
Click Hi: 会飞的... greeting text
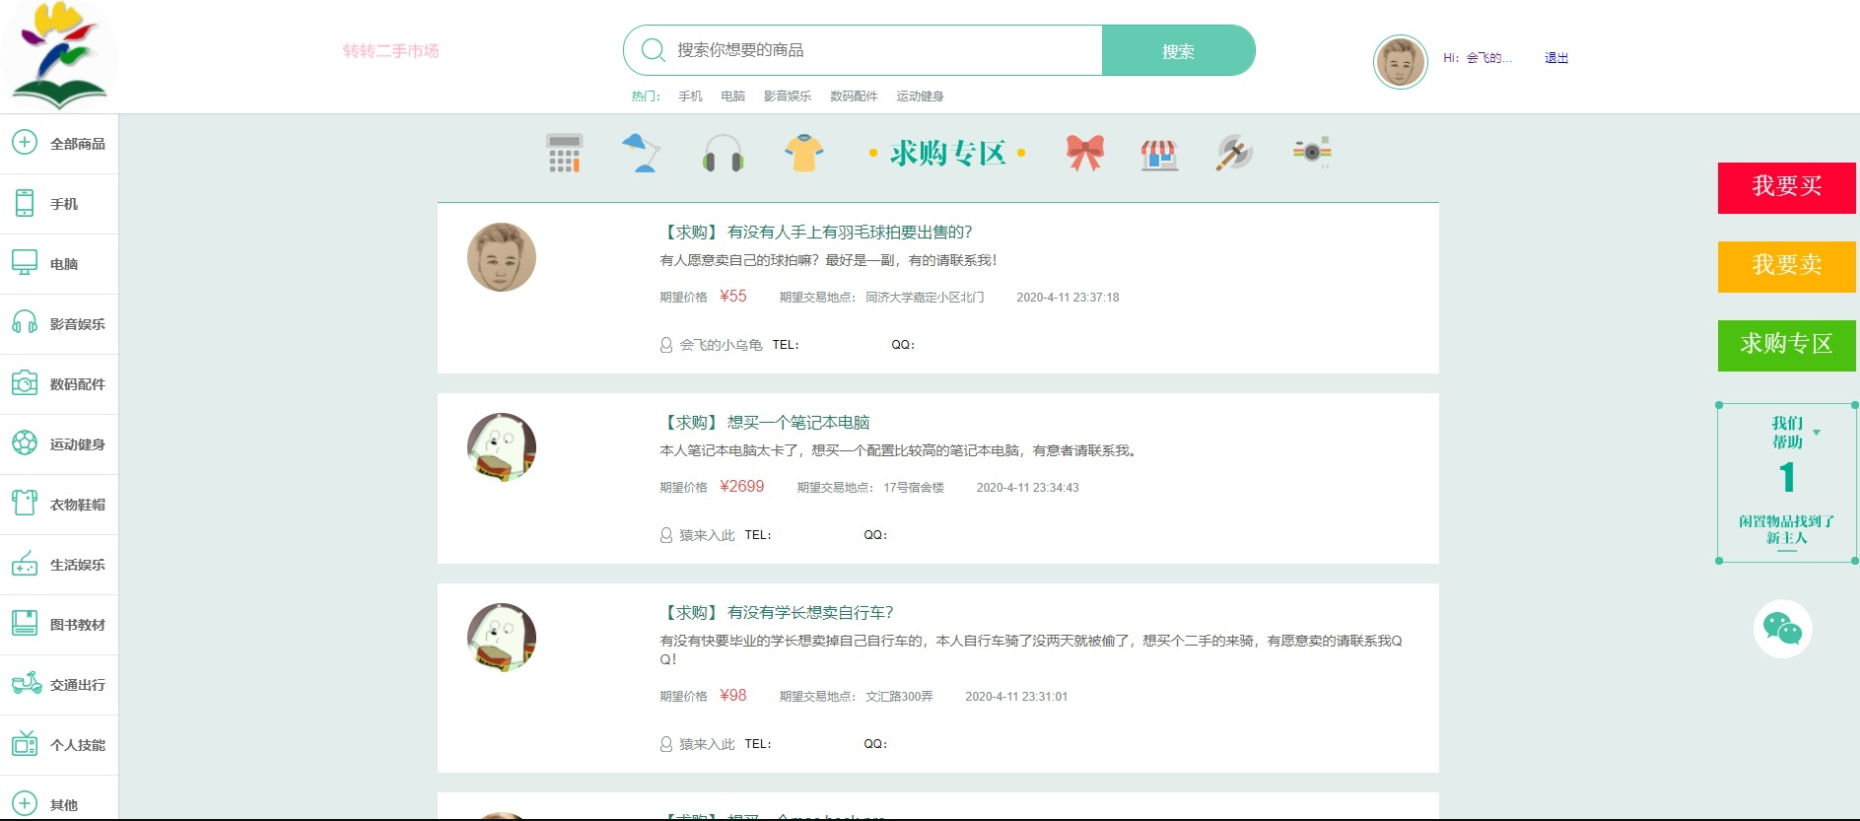1477,58
